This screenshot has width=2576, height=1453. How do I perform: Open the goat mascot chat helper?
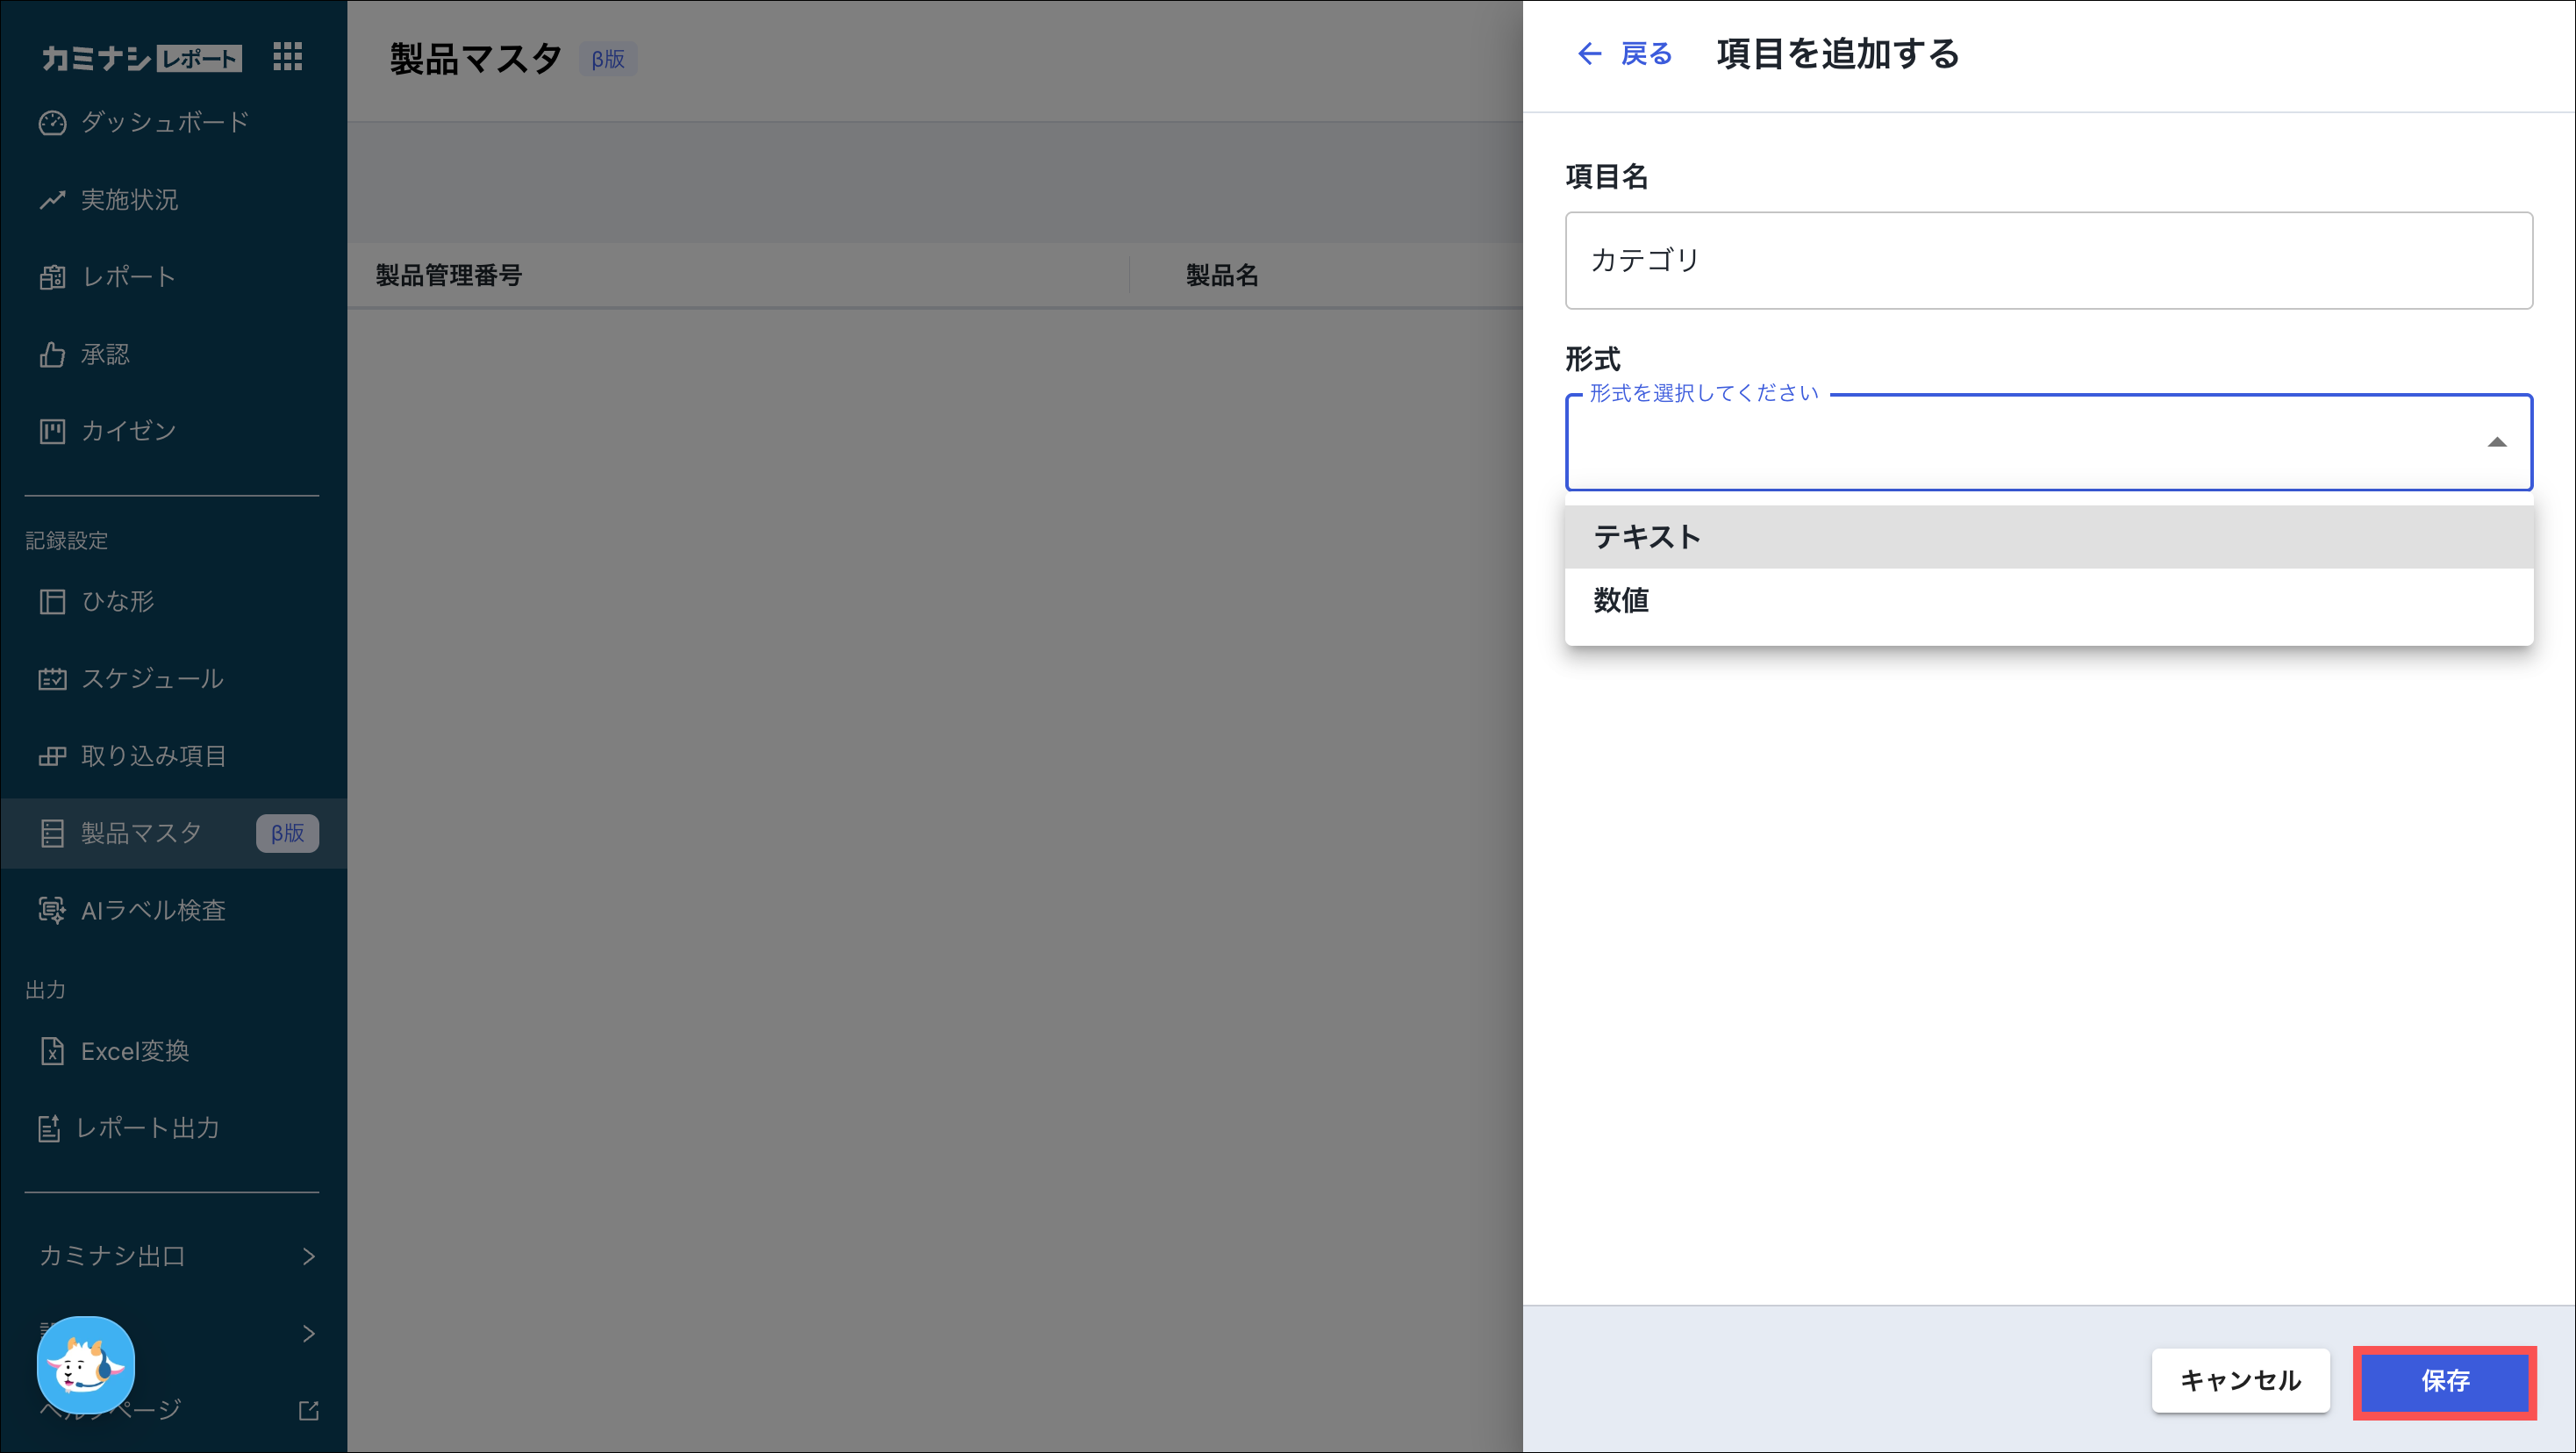[x=86, y=1365]
